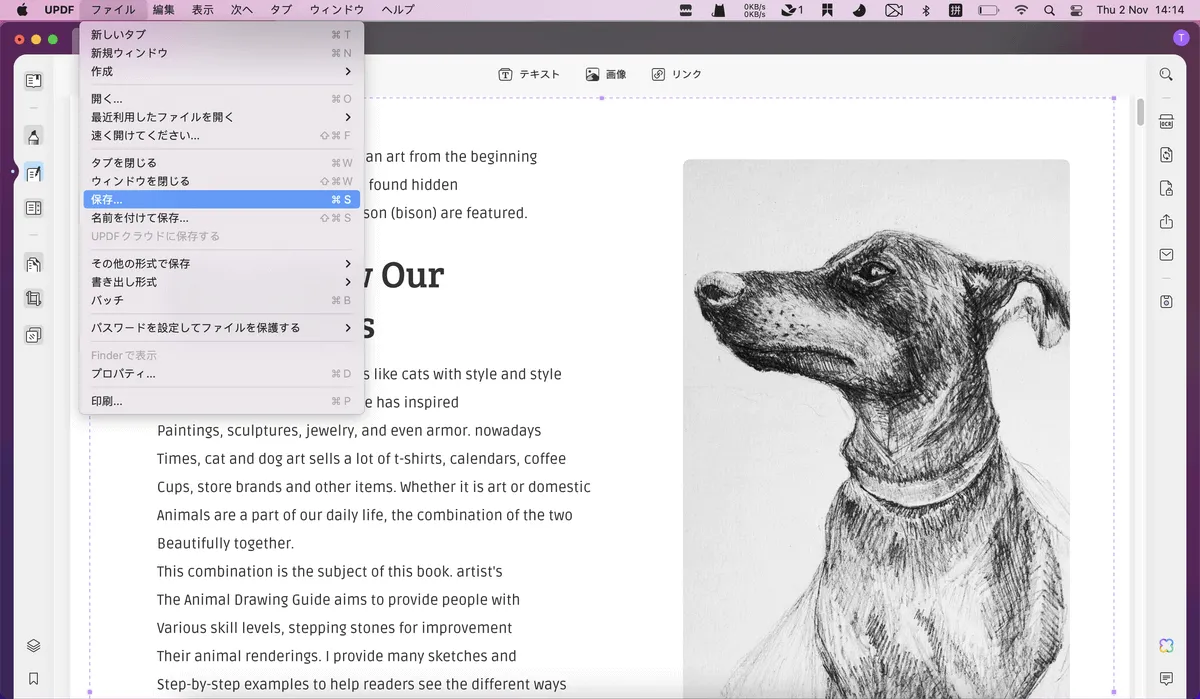Select the dog sketch image in the page
This screenshot has width=1200, height=699.
coord(876,429)
